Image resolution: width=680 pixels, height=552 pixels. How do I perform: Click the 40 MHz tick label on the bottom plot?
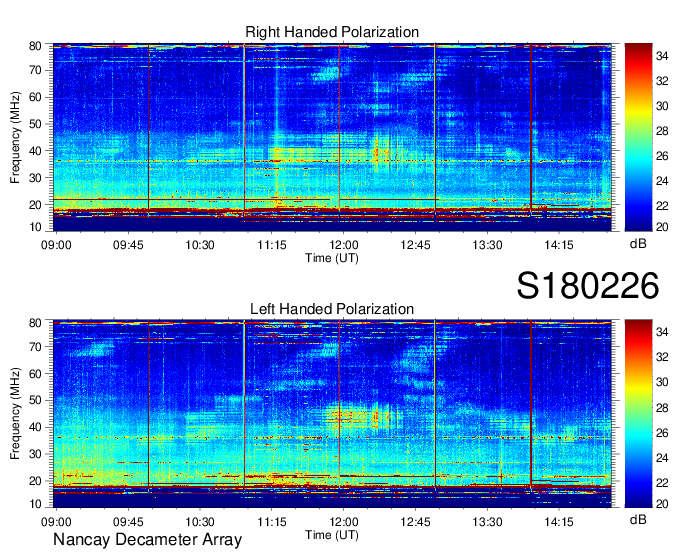coord(35,427)
